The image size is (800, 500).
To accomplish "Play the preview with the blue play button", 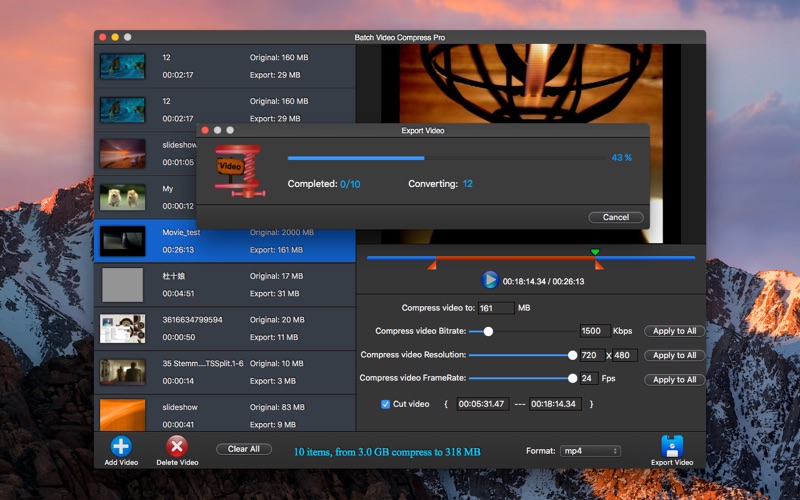I will [x=490, y=280].
